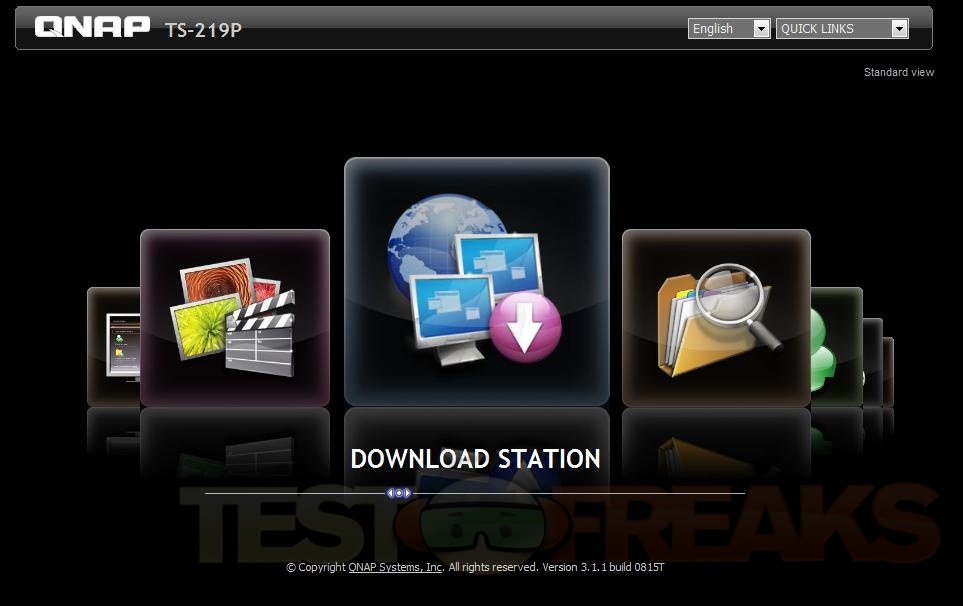The image size is (963, 606).
Task: Select the green icon tile beside the file manager
Action: pyautogui.click(x=837, y=346)
